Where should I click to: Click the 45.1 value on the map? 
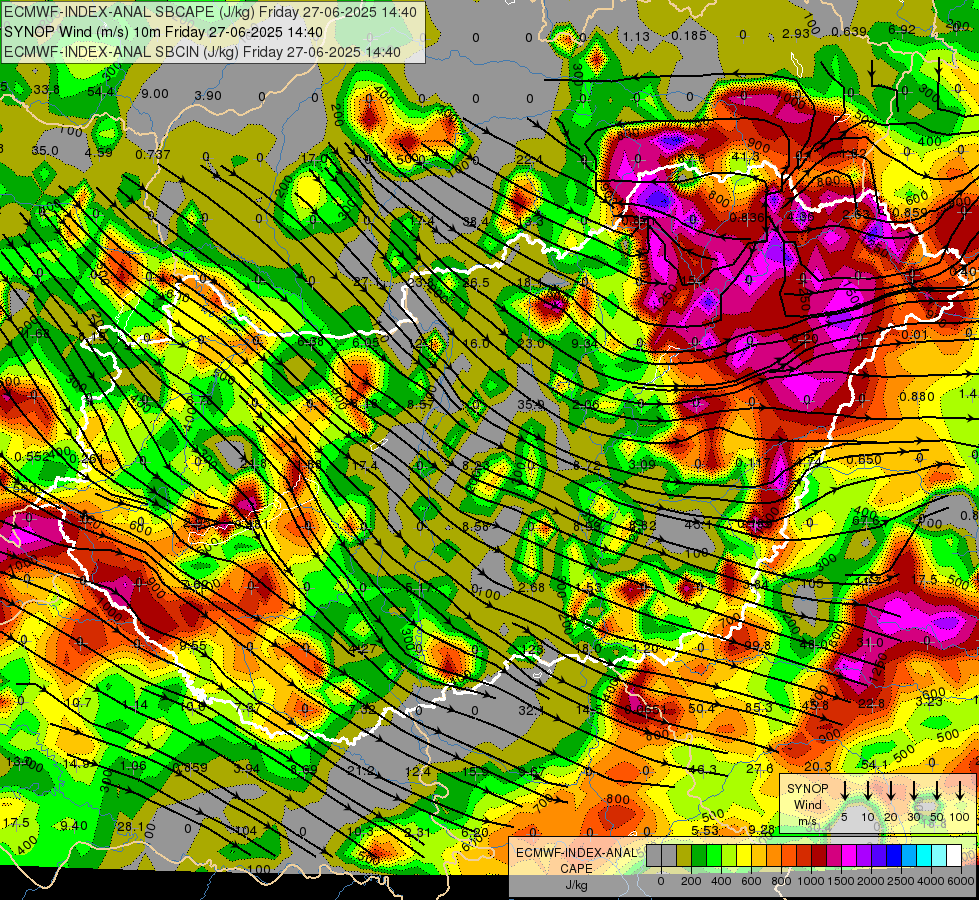coord(698,525)
